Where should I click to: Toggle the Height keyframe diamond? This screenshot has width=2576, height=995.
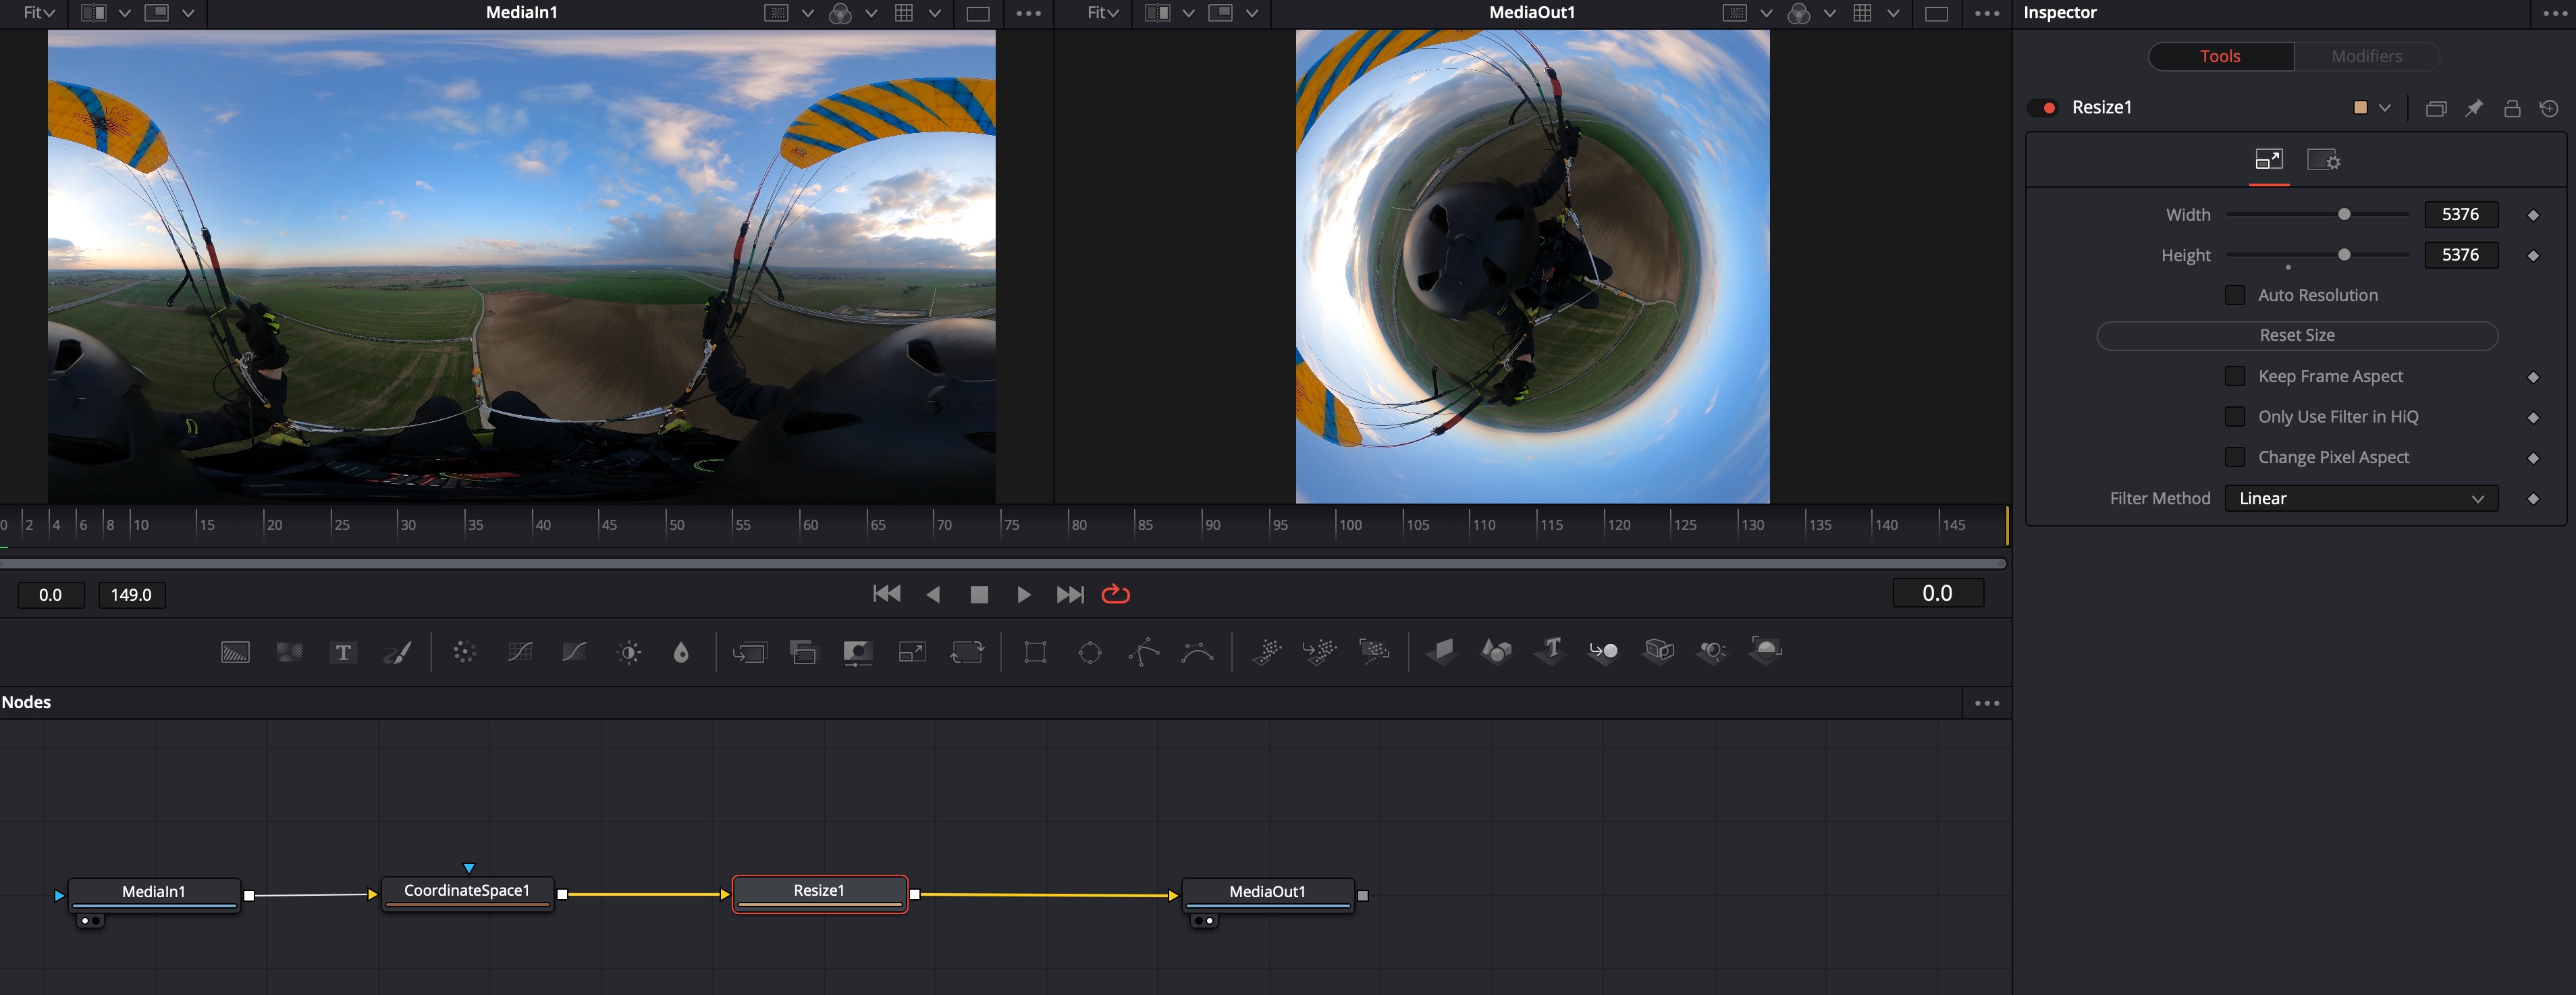click(x=2533, y=256)
